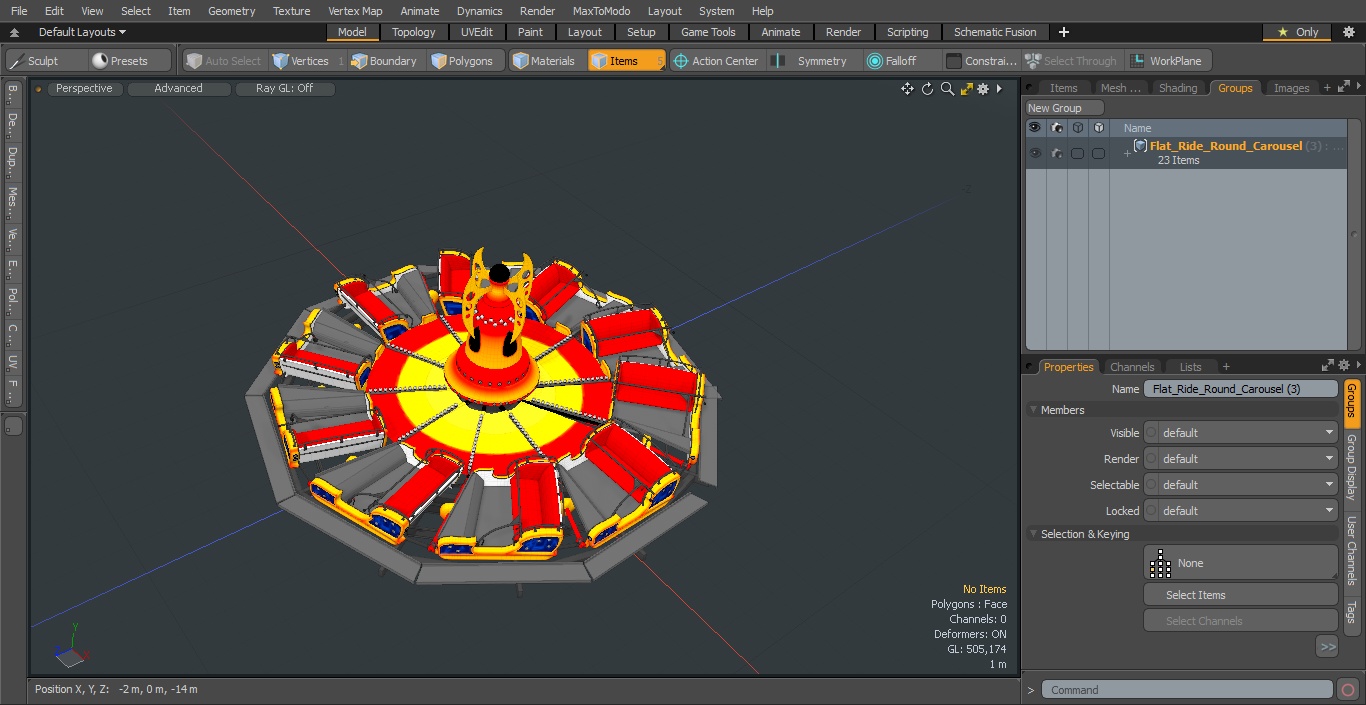Screen dimensions: 1366x705
Task: Open the Selectable dropdown in Members
Action: (1241, 485)
